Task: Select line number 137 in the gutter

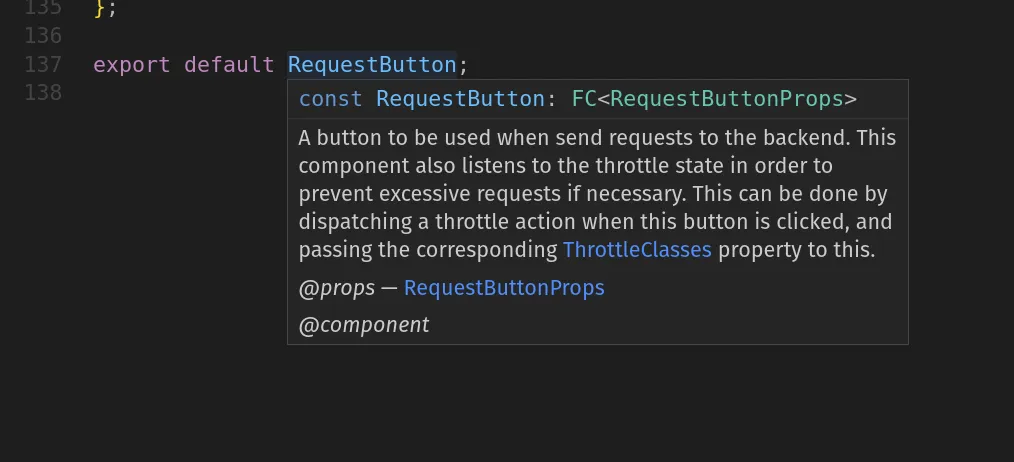Action: (x=42, y=65)
